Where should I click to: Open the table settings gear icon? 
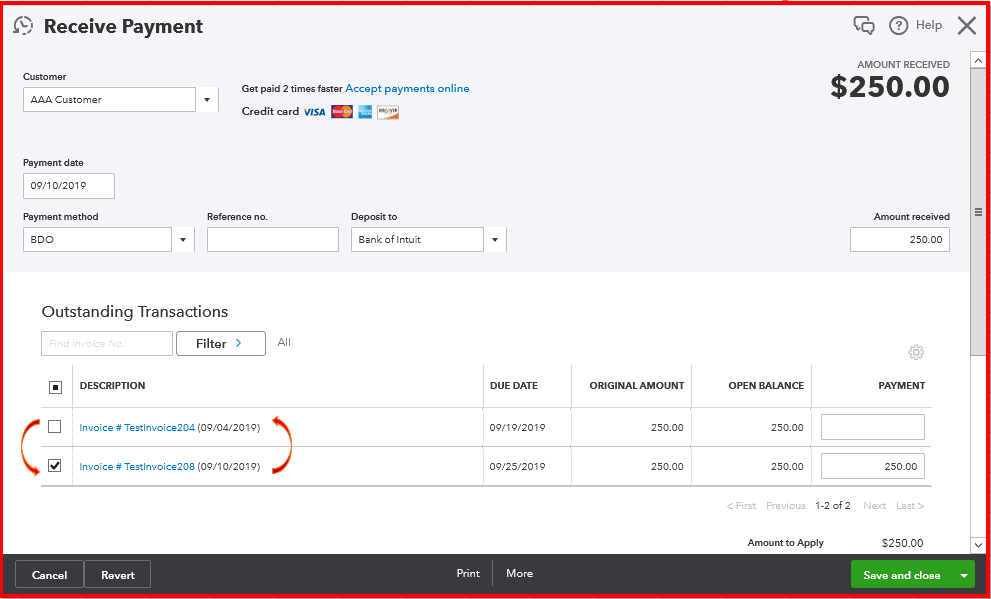916,353
